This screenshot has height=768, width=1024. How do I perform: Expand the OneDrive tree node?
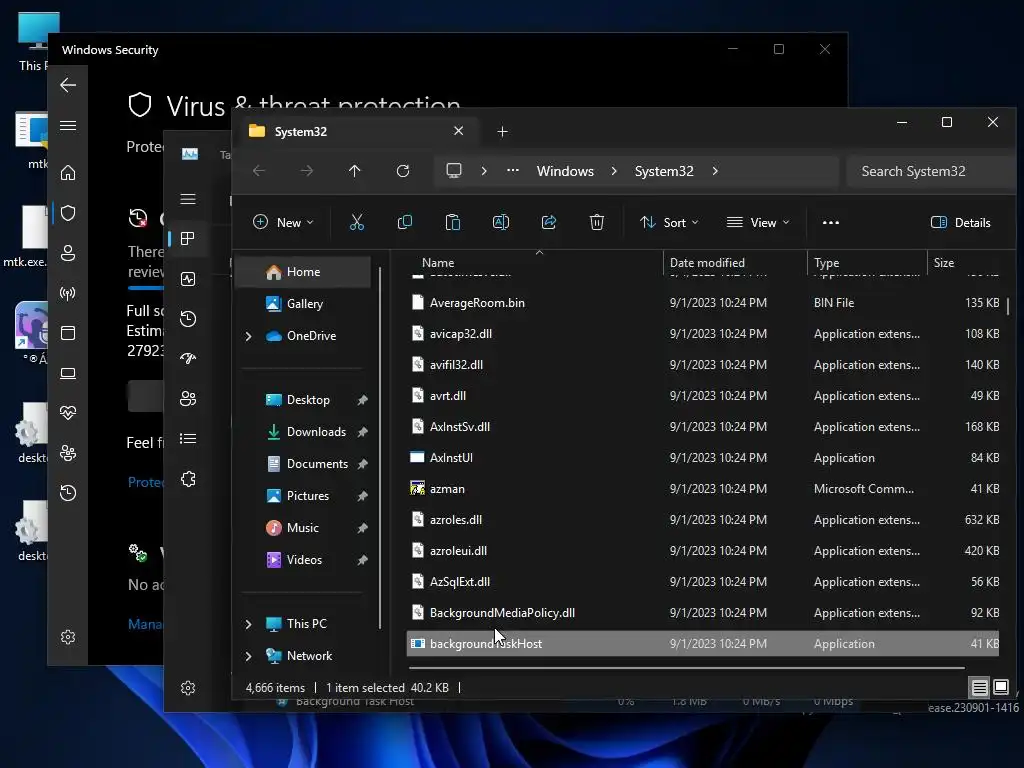coord(249,336)
